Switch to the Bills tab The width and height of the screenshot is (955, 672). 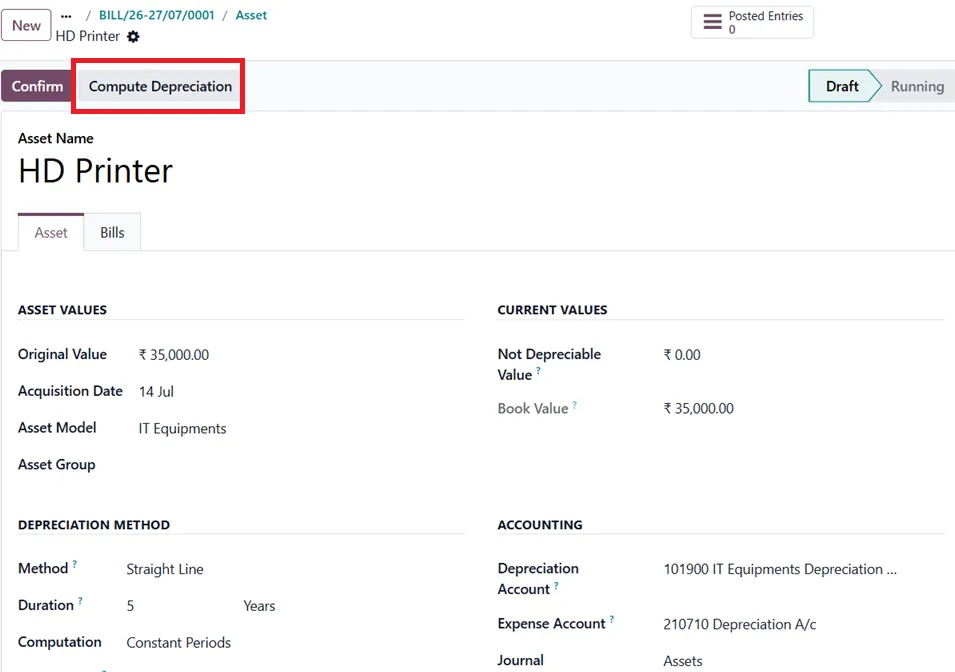pyautogui.click(x=112, y=233)
